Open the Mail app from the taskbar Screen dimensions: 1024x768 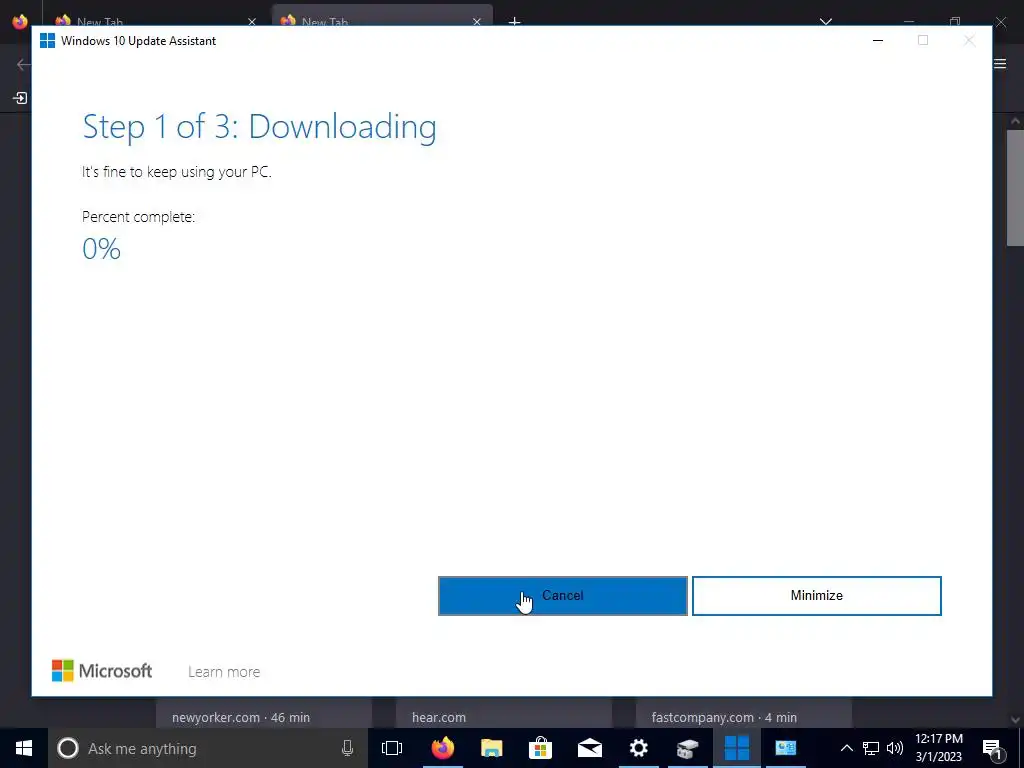click(590, 748)
